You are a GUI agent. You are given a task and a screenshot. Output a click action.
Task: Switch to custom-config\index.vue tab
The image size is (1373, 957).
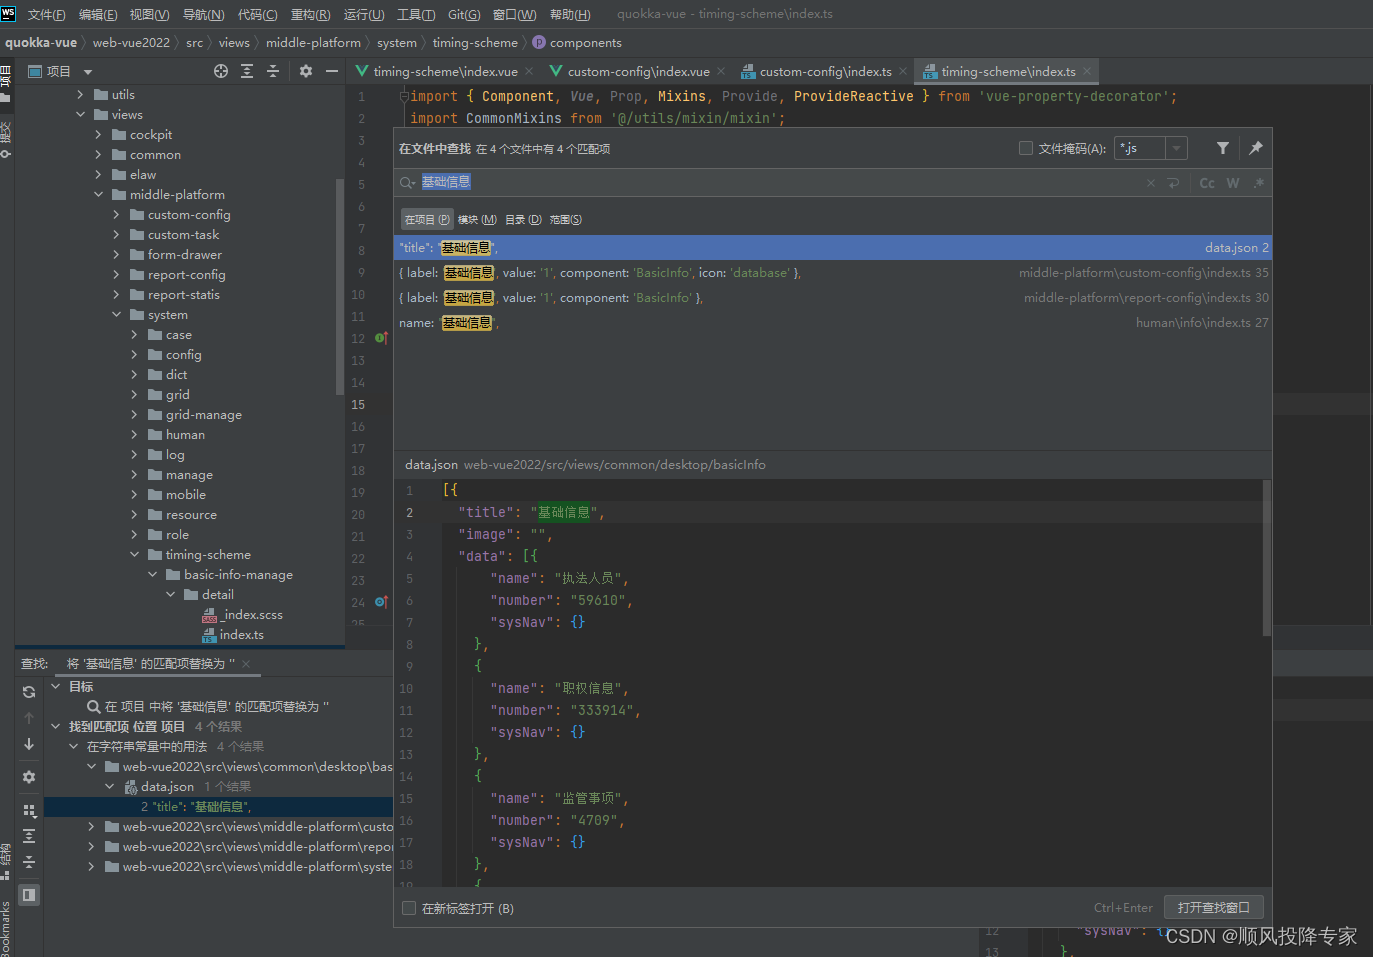(638, 71)
